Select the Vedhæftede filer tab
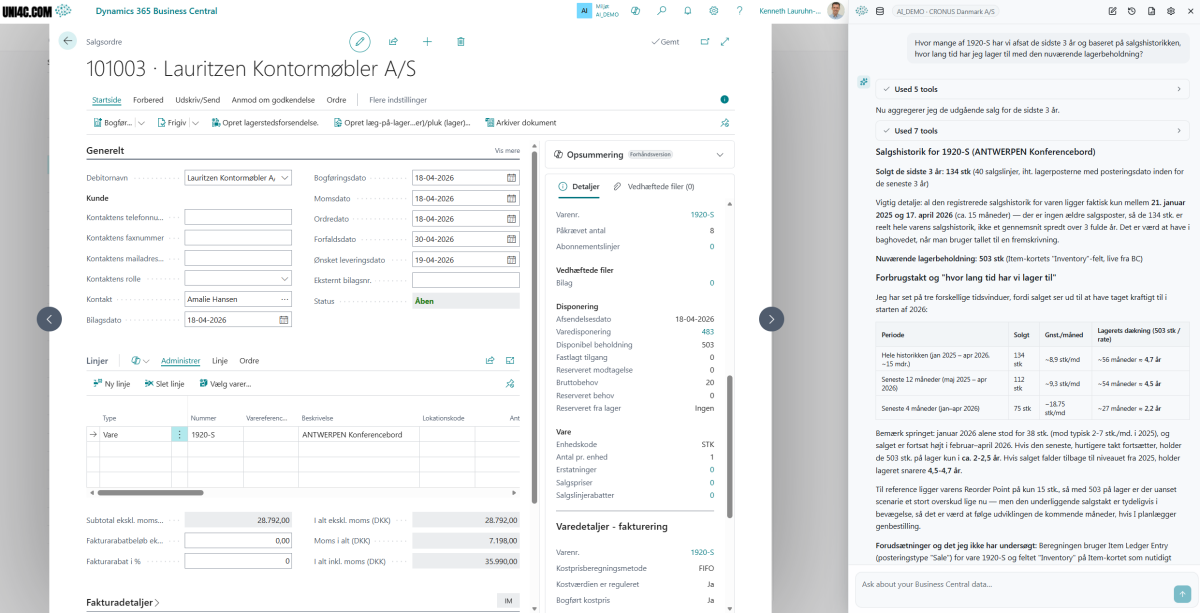Viewport: 1200px width, 613px height. [654, 186]
